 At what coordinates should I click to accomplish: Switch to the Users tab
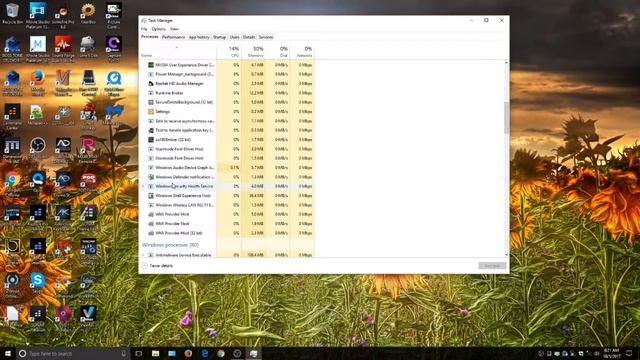click(235, 37)
